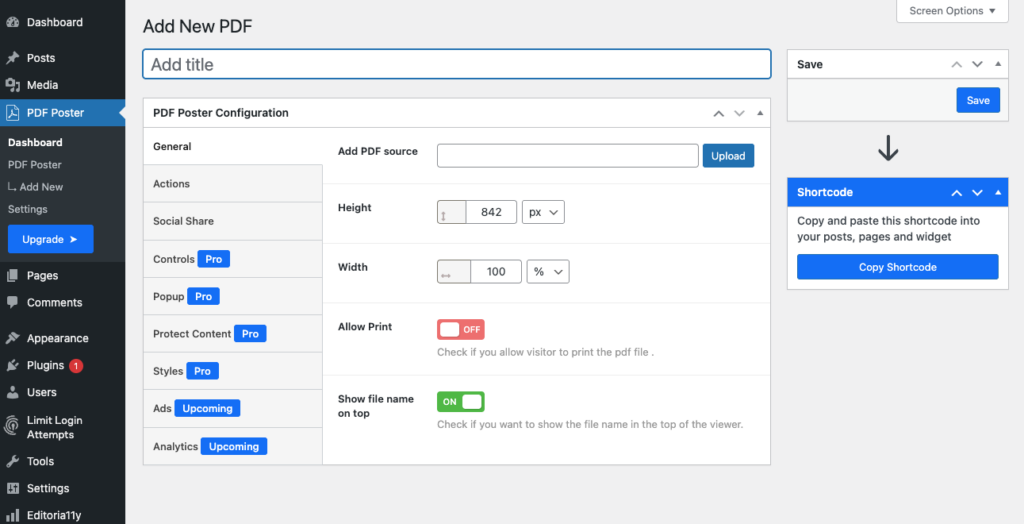Click the Settings sliders icon in sidebar
This screenshot has height=524, width=1024.
coord(12,488)
